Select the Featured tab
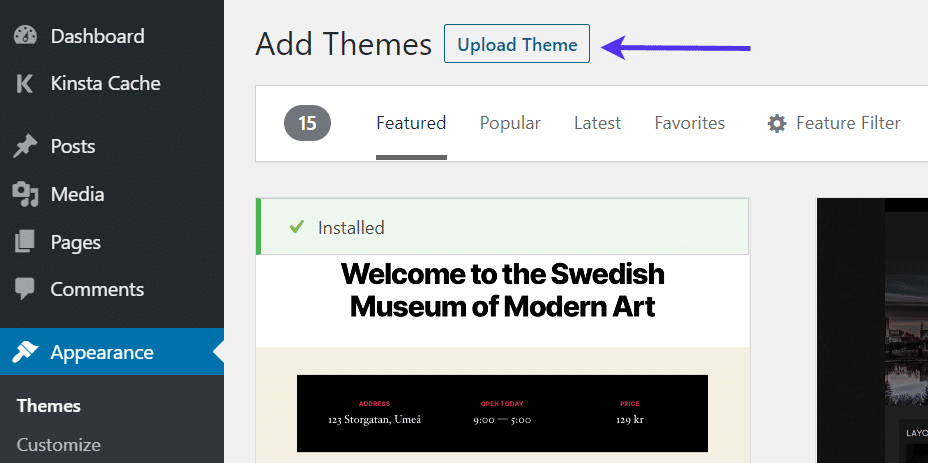 [x=411, y=123]
